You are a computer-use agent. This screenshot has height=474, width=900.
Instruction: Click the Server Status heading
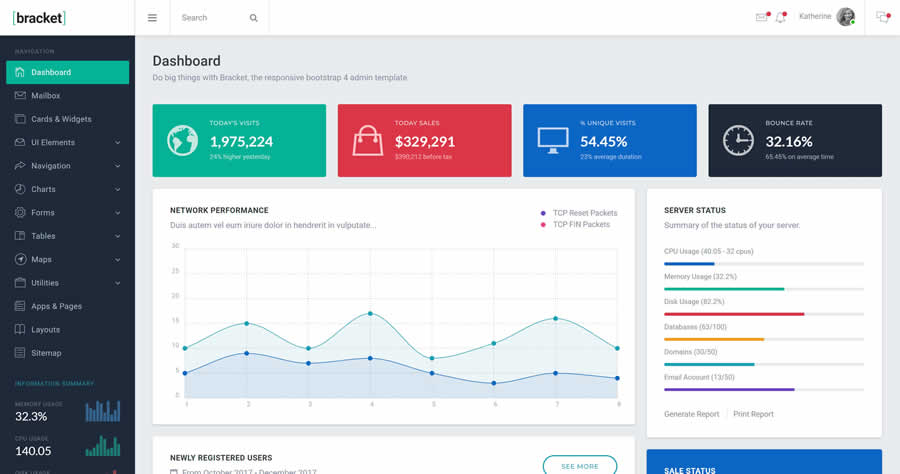point(695,210)
